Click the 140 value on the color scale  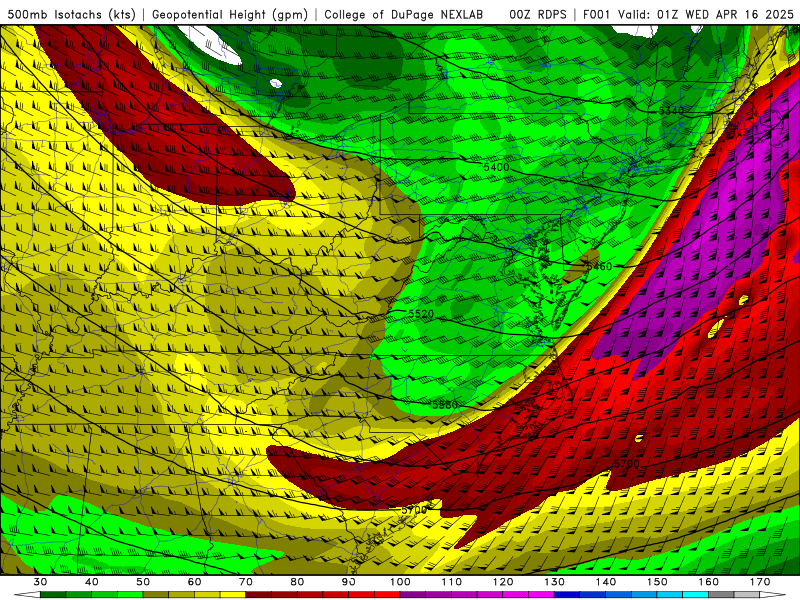coord(606,582)
